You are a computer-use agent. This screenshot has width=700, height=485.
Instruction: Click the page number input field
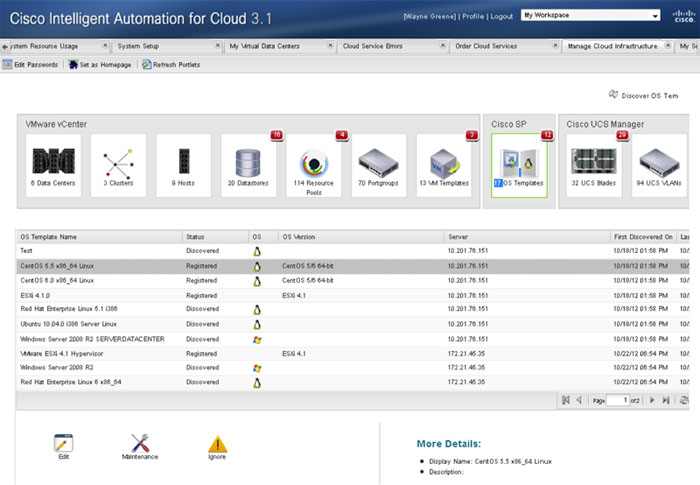618,400
